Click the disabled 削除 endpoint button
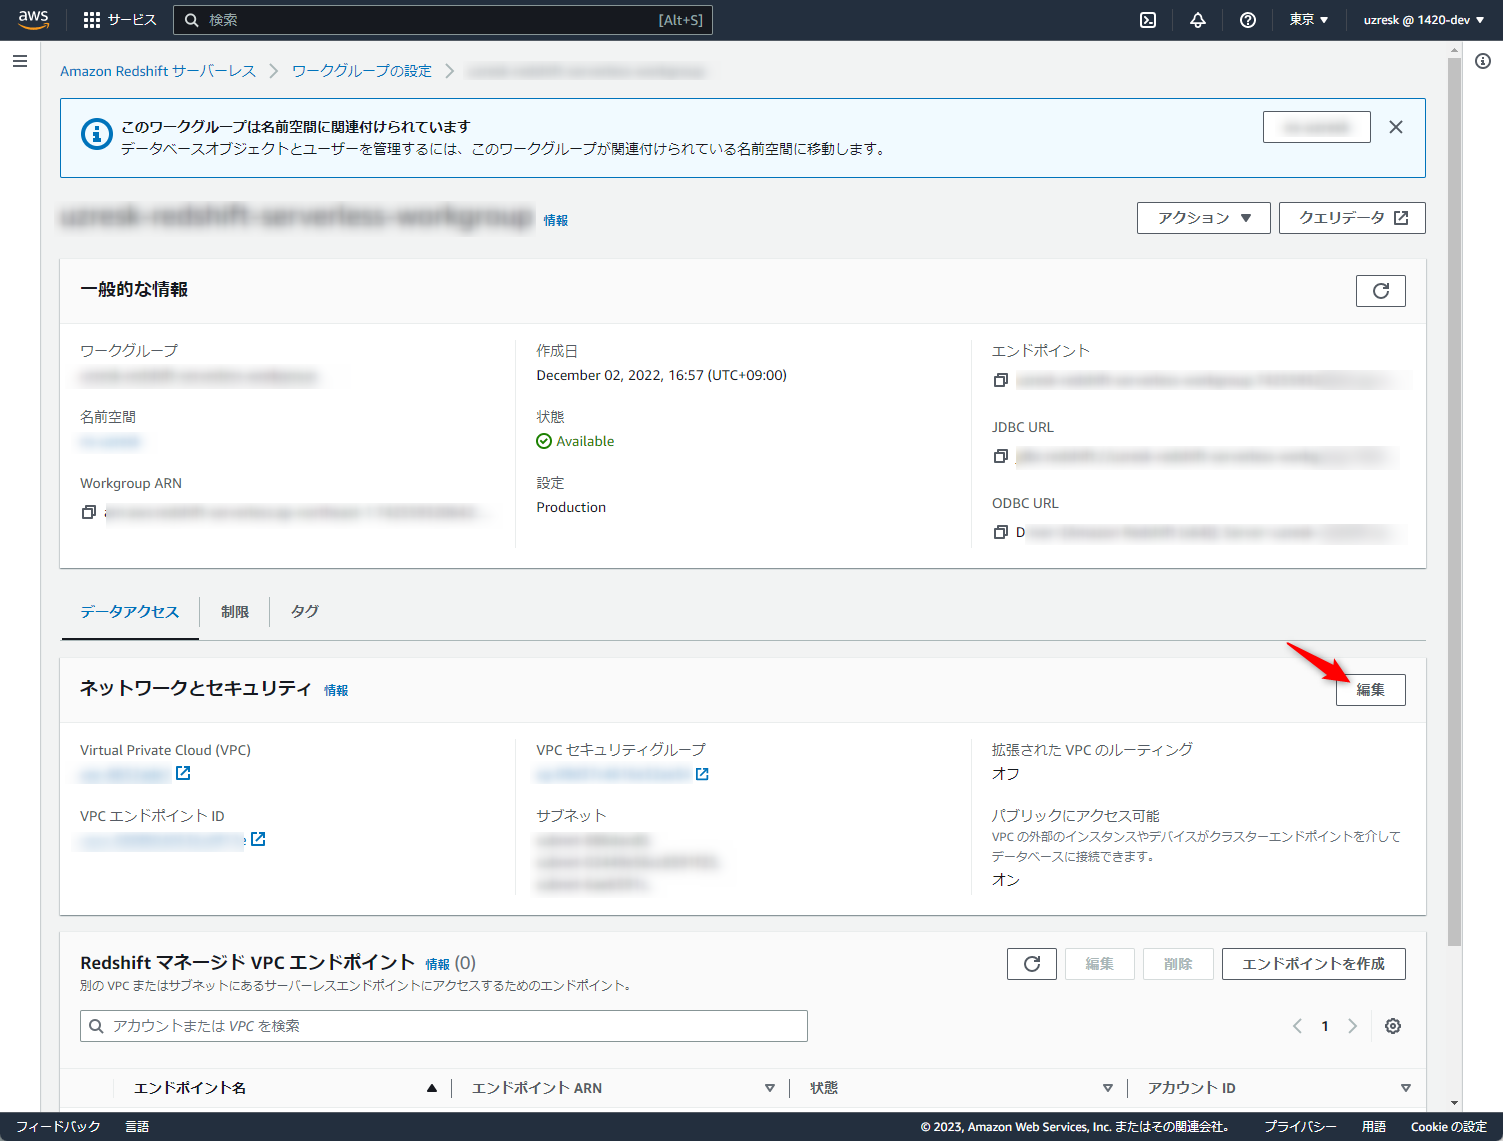 click(1178, 964)
